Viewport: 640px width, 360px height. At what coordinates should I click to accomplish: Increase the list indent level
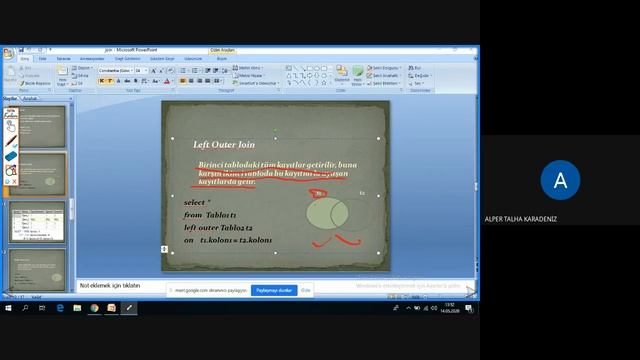(x=216, y=71)
